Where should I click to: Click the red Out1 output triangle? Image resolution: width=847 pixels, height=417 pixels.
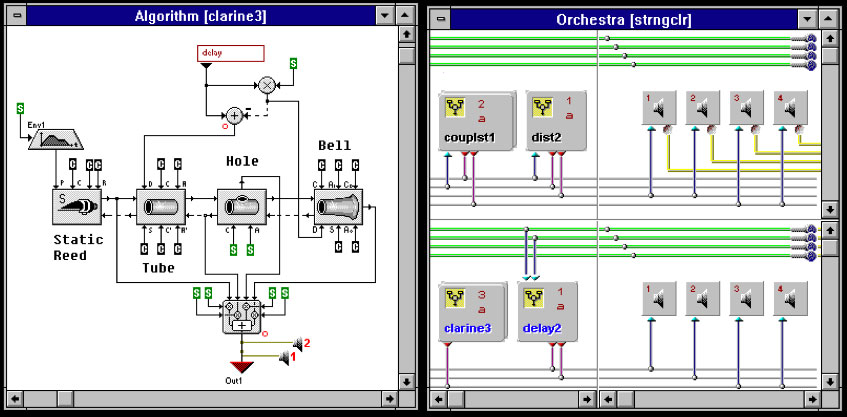coord(239,367)
